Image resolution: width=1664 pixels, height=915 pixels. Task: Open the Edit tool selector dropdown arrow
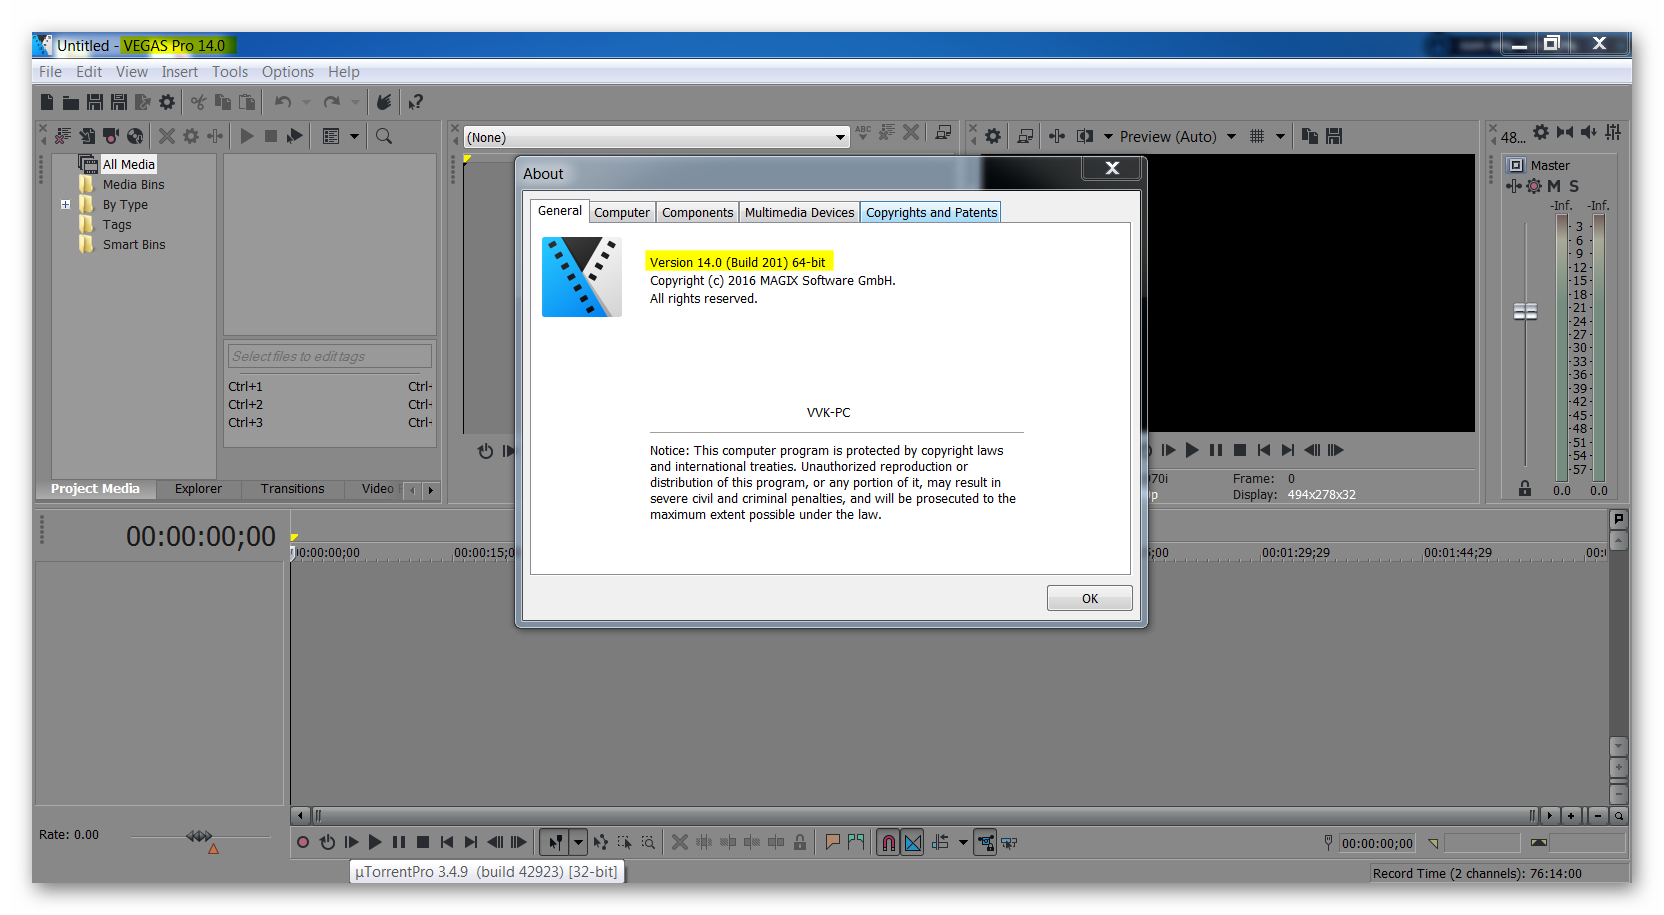578,843
